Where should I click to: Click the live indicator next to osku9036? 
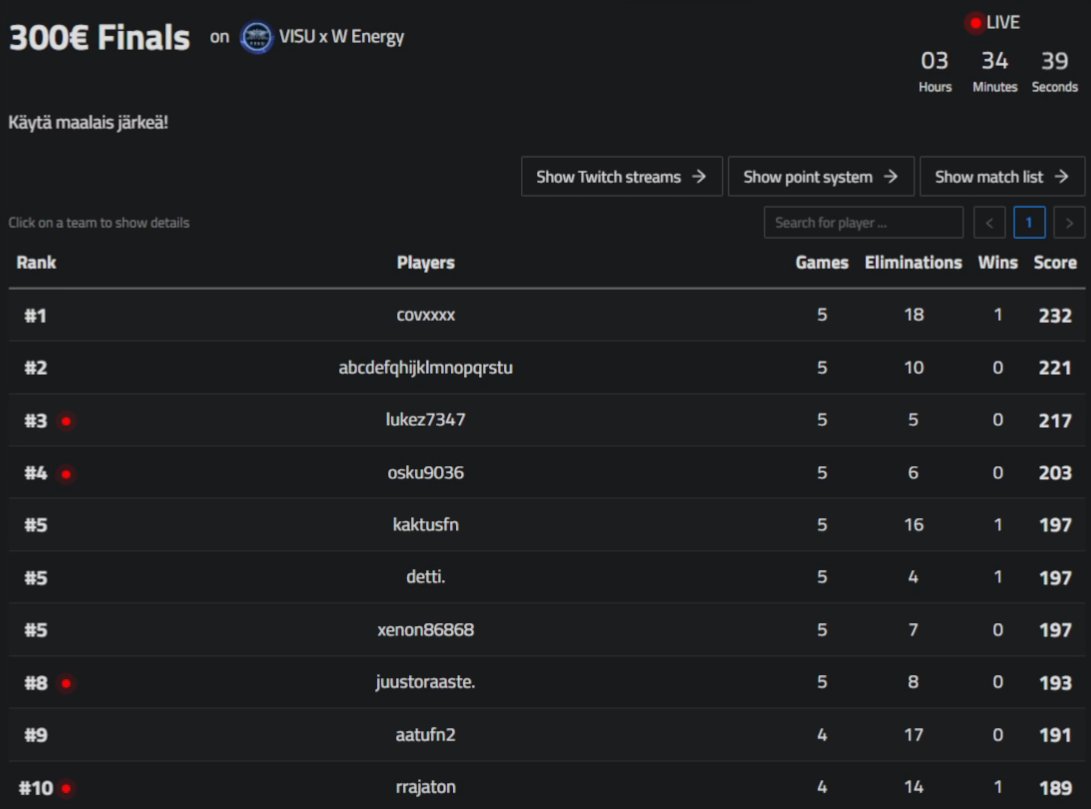(66, 472)
